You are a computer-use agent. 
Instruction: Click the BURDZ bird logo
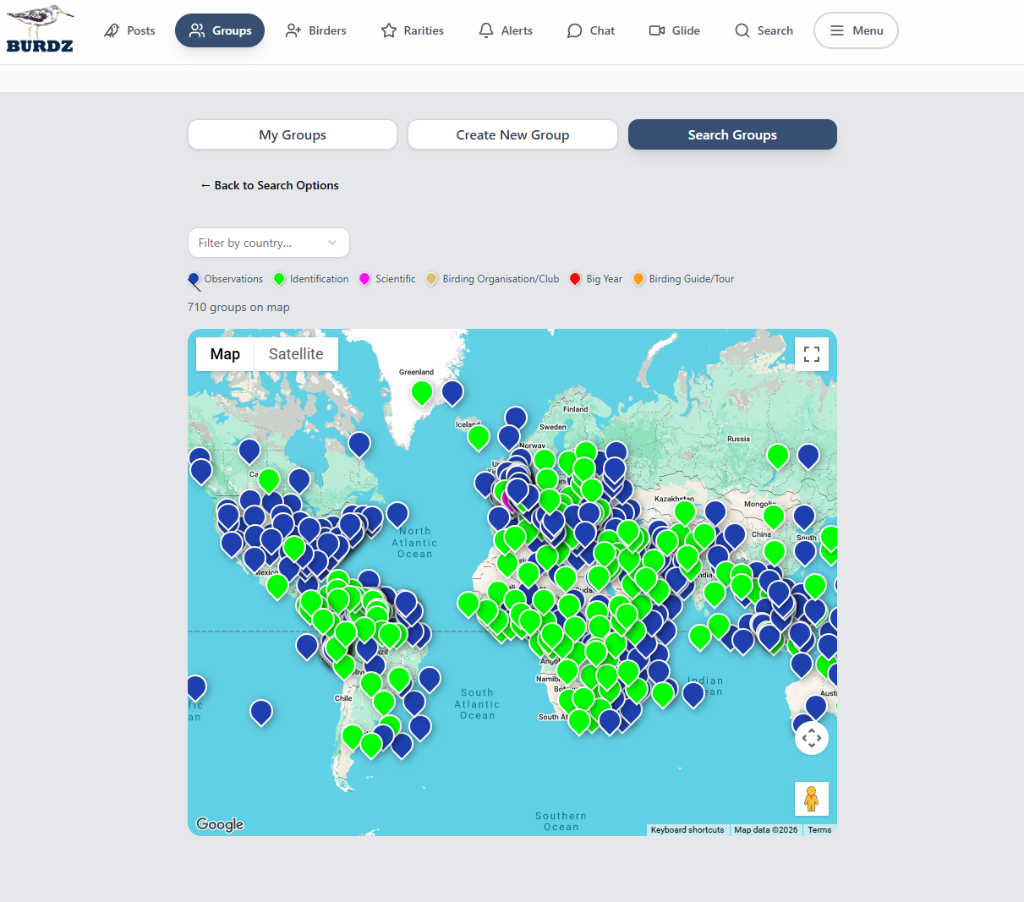pos(40,29)
